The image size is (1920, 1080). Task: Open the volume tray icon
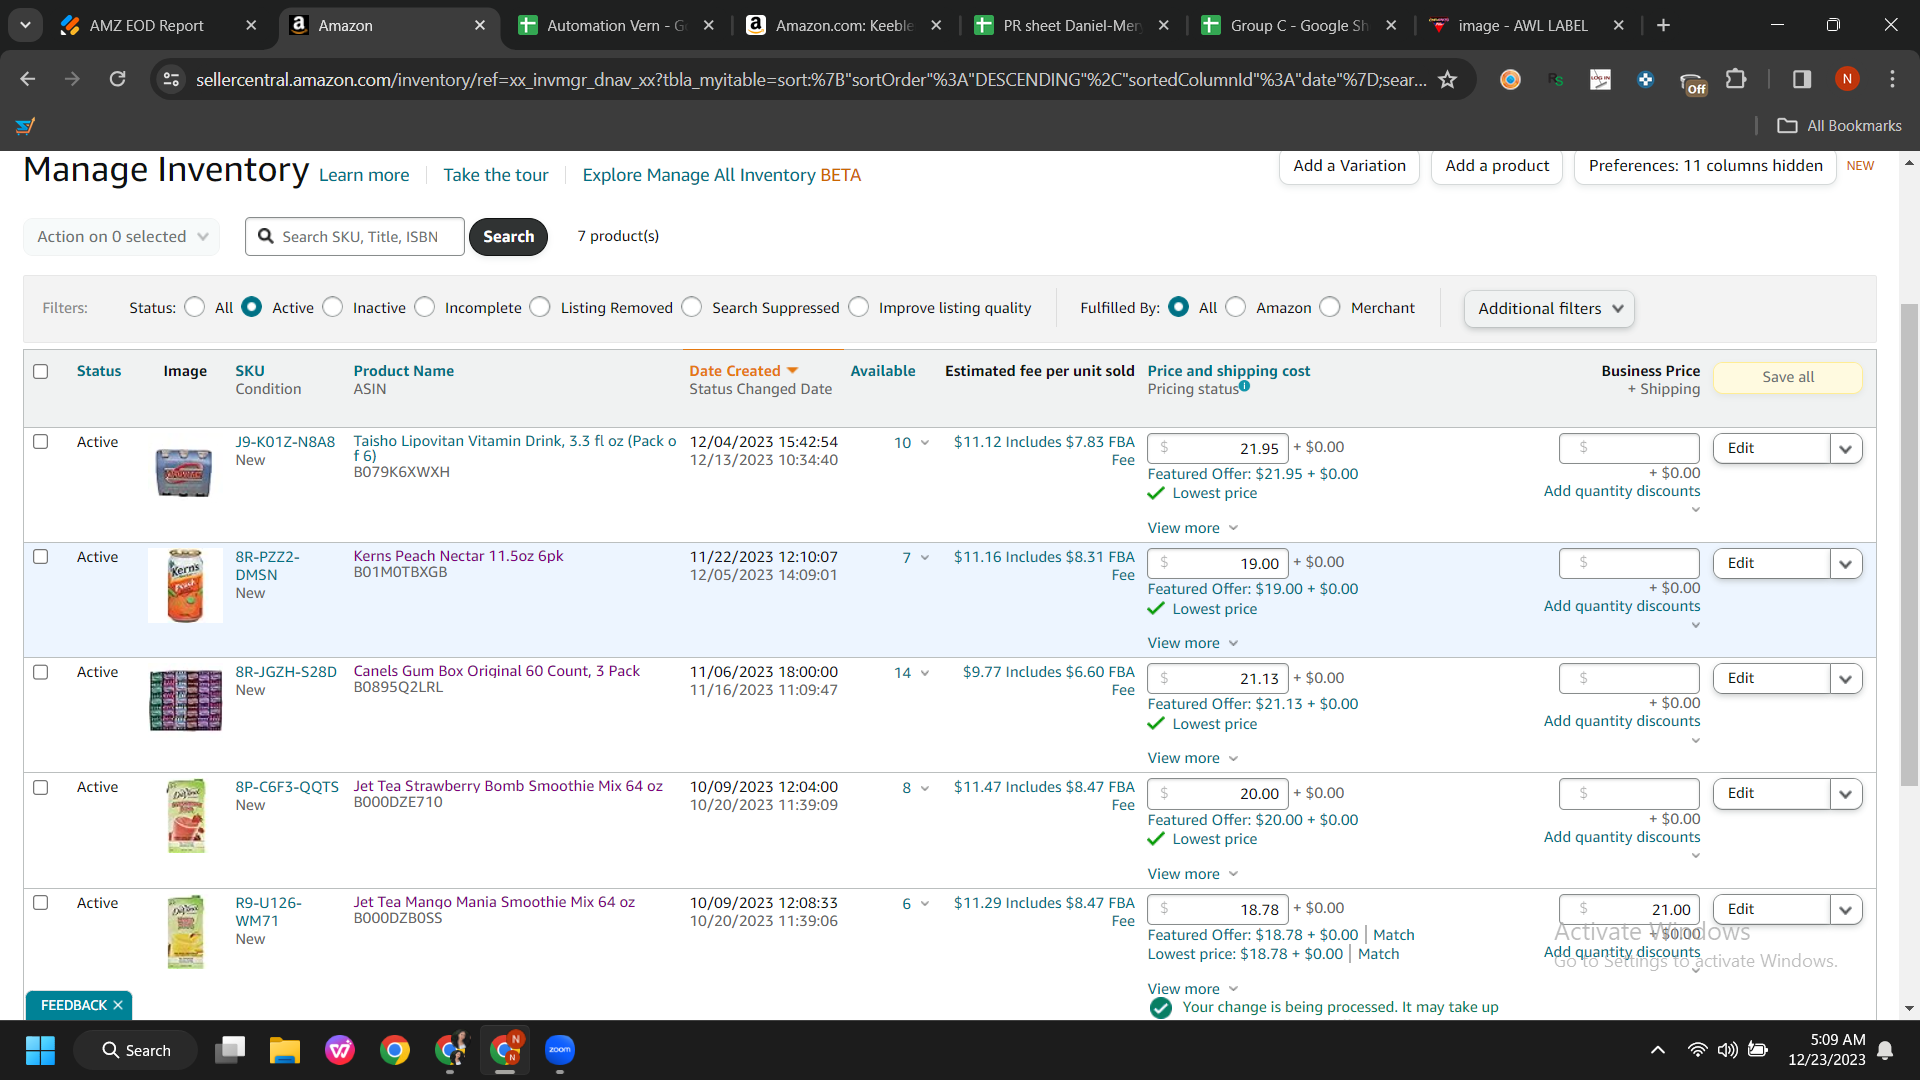[x=1727, y=1050]
